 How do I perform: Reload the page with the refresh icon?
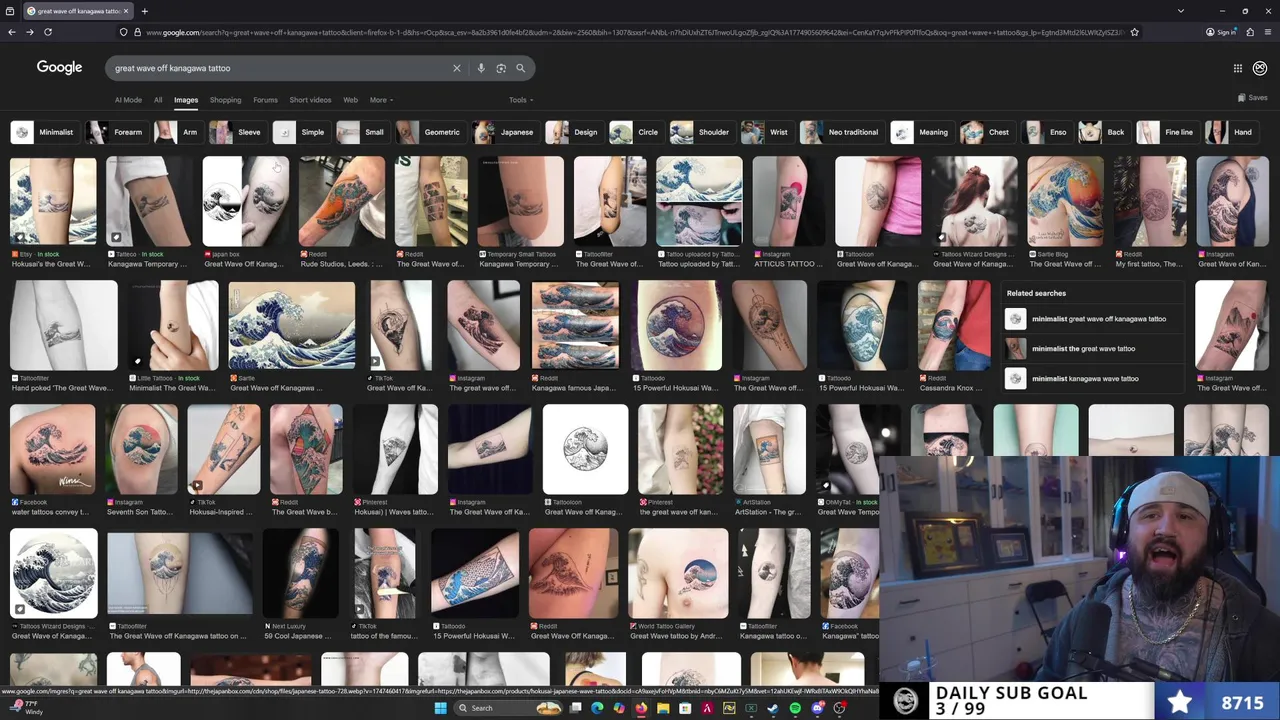click(x=48, y=32)
